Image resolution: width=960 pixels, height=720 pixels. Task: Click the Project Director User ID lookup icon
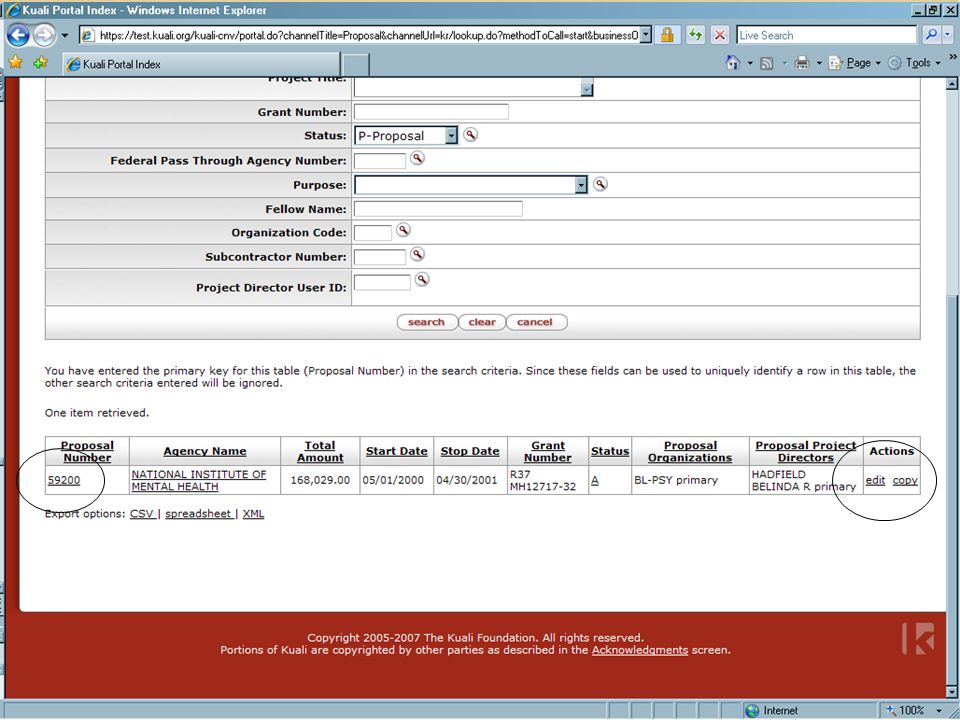coord(422,280)
